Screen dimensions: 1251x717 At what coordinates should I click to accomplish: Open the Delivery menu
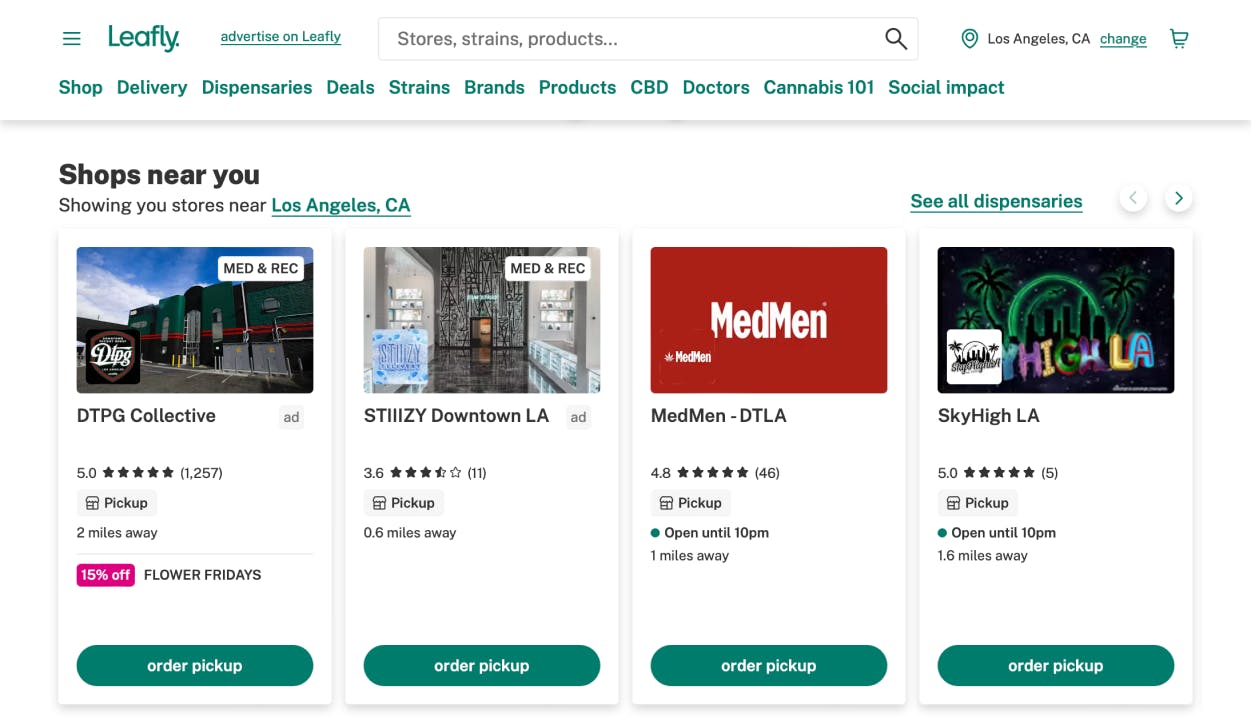click(152, 87)
